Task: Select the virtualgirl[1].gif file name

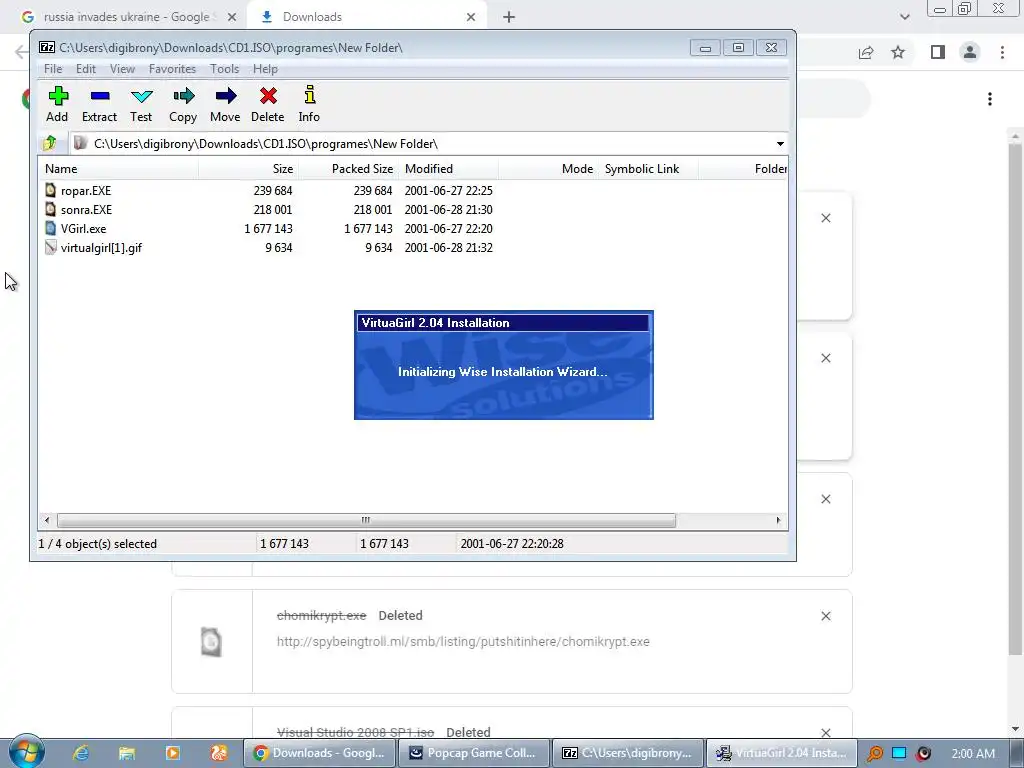Action: (101, 248)
